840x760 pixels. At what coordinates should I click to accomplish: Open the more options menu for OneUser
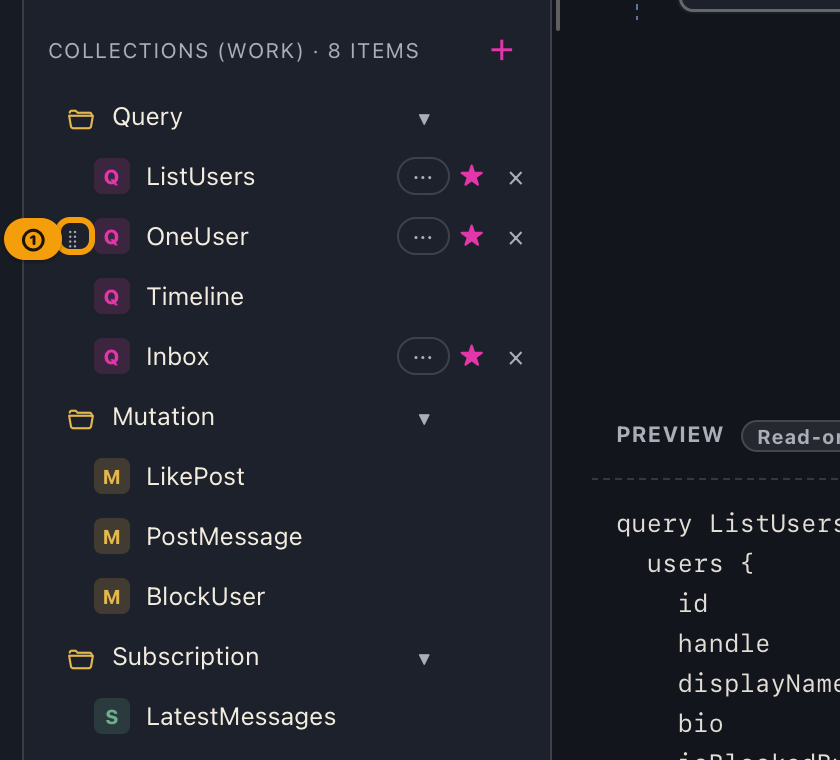[423, 236]
